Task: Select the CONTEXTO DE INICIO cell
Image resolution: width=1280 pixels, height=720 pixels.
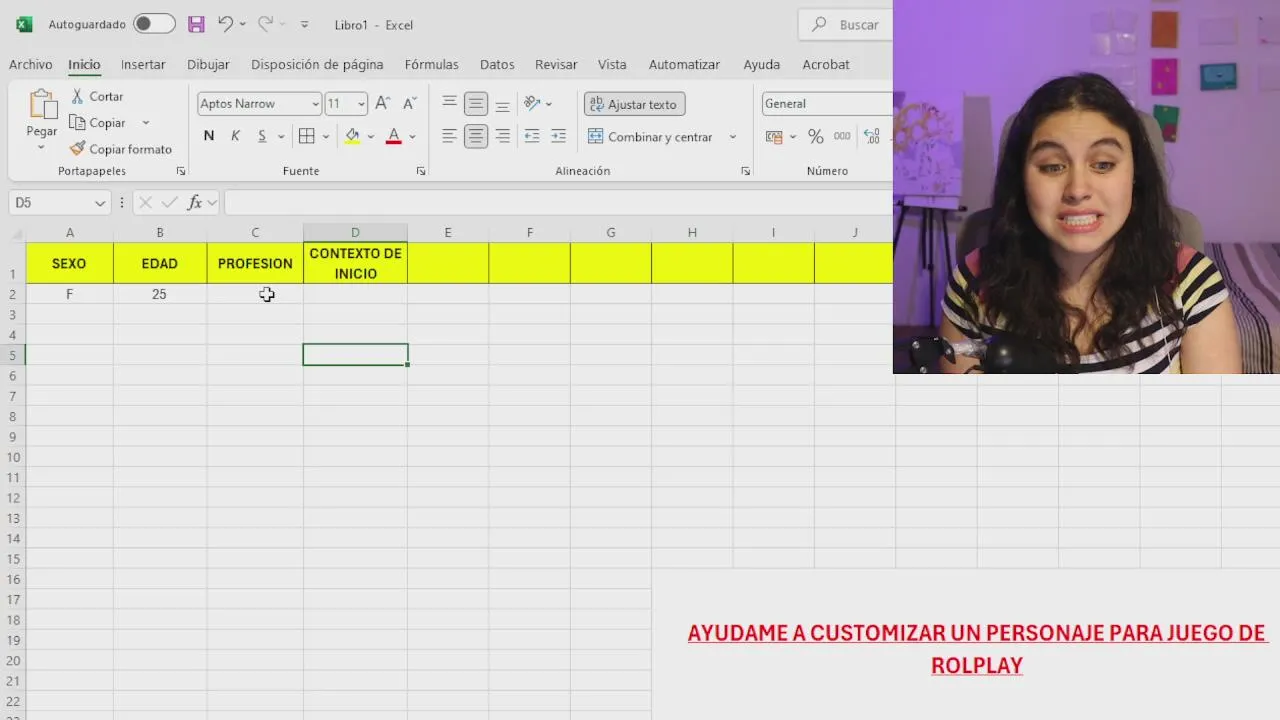Action: pyautogui.click(x=355, y=264)
